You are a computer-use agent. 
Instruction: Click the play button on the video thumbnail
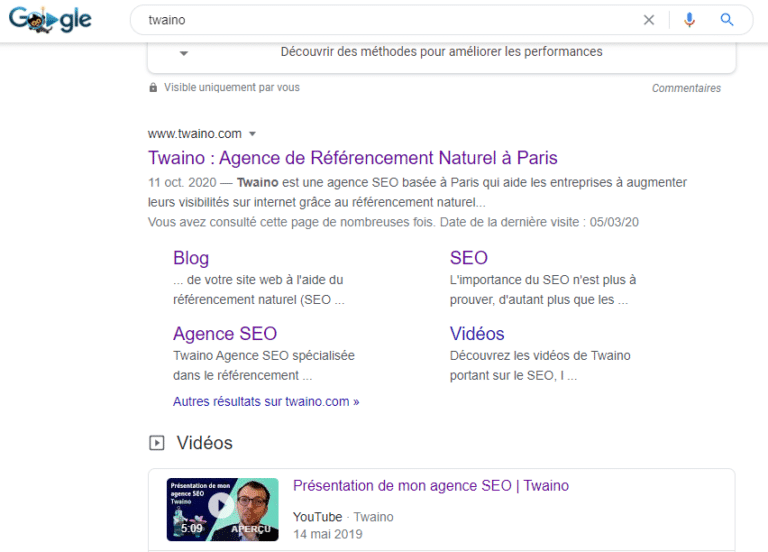(x=221, y=505)
